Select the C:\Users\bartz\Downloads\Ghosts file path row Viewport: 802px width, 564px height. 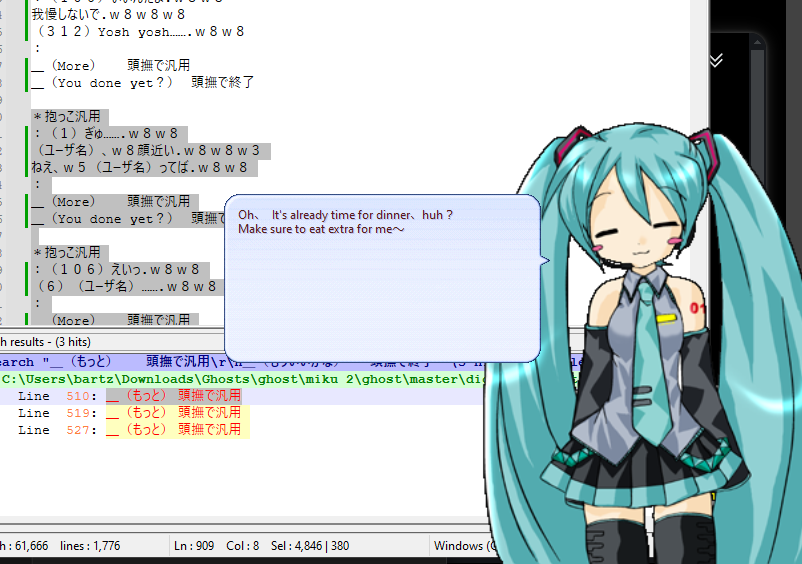click(241, 379)
